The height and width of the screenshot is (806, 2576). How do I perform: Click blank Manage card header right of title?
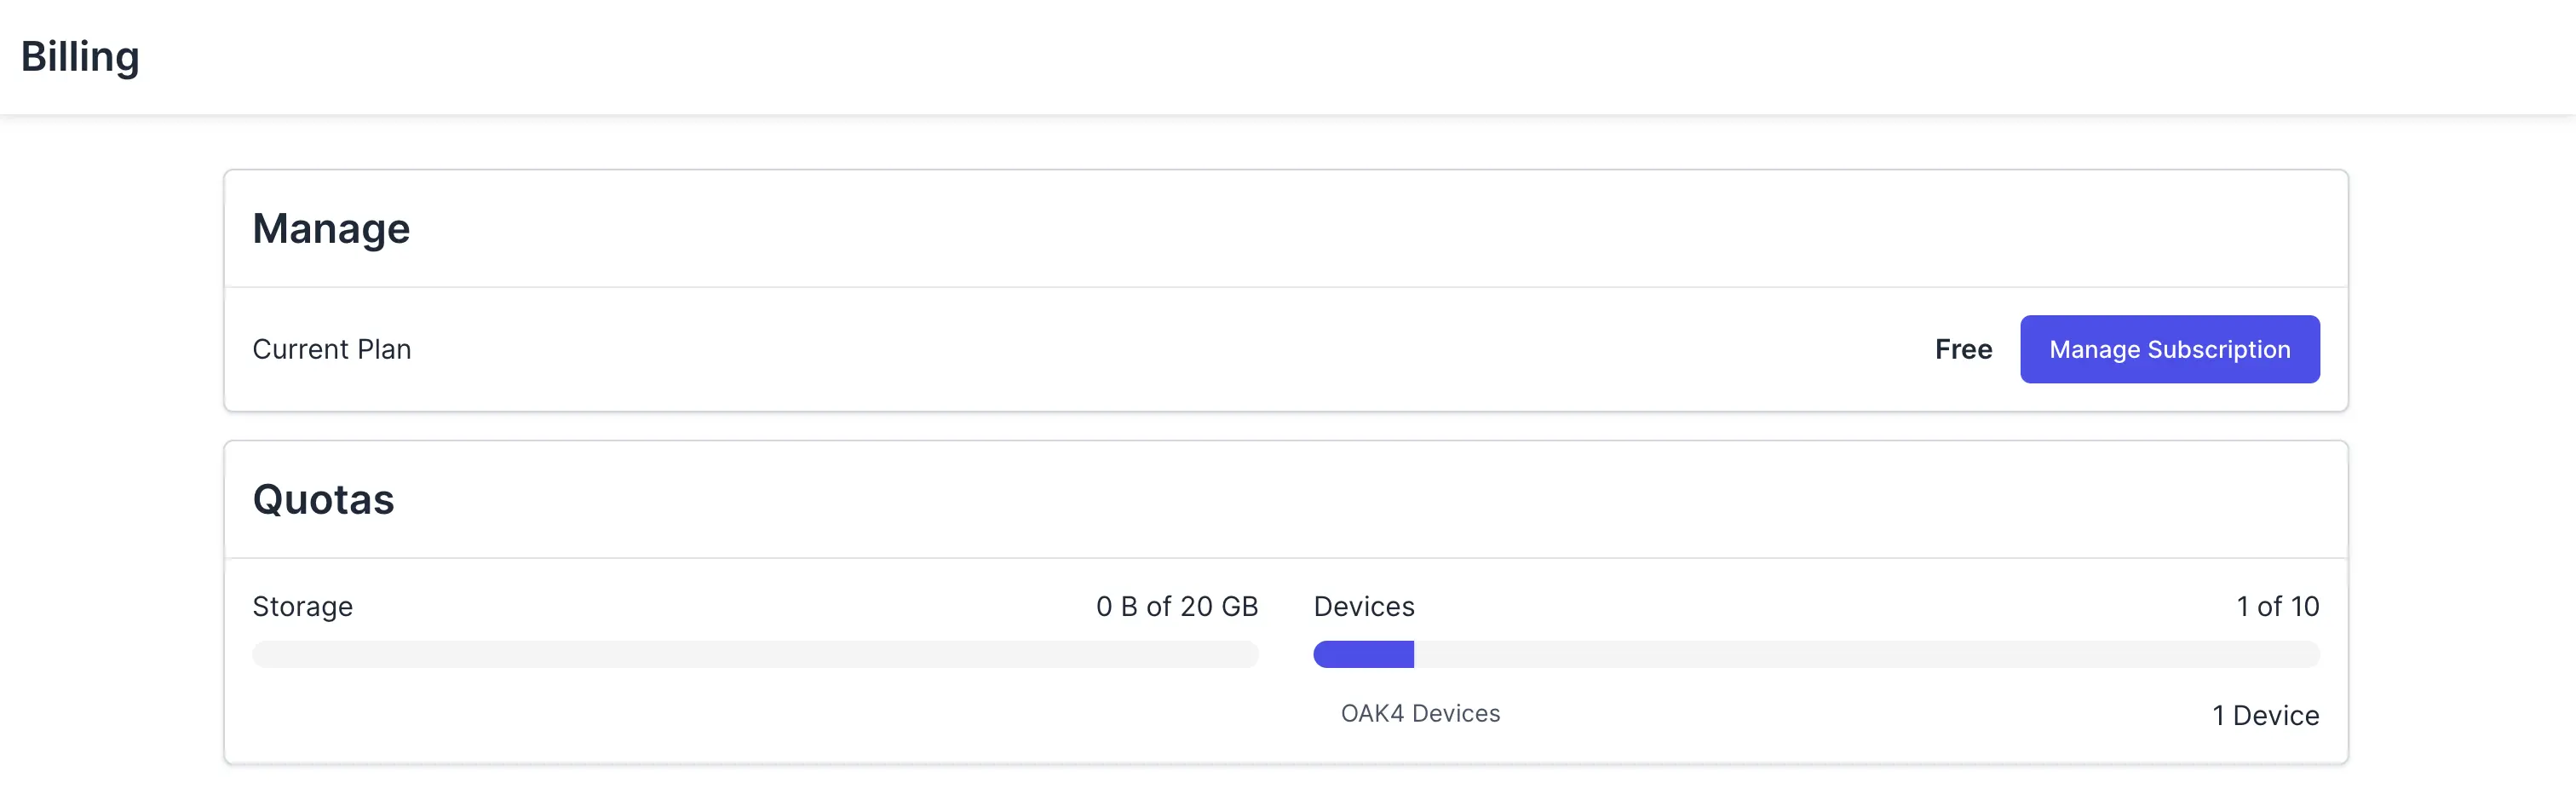pos(1300,229)
